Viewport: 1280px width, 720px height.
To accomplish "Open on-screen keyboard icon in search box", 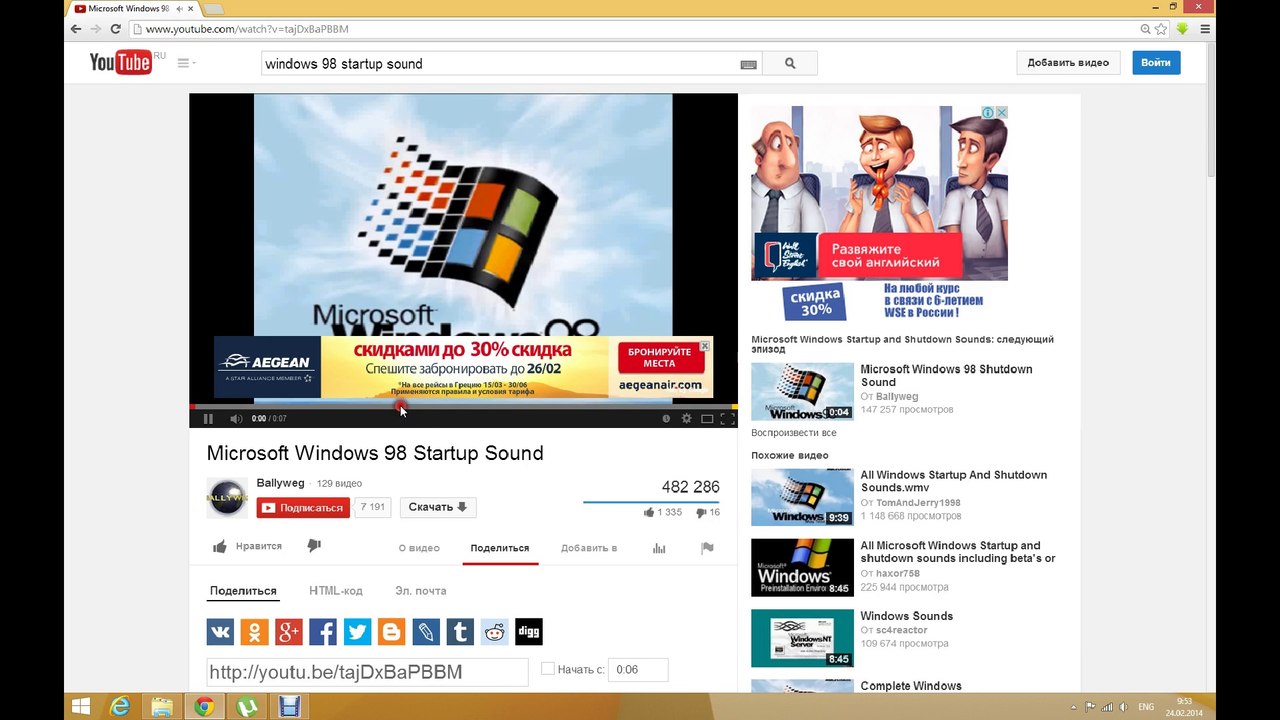I will (x=748, y=64).
